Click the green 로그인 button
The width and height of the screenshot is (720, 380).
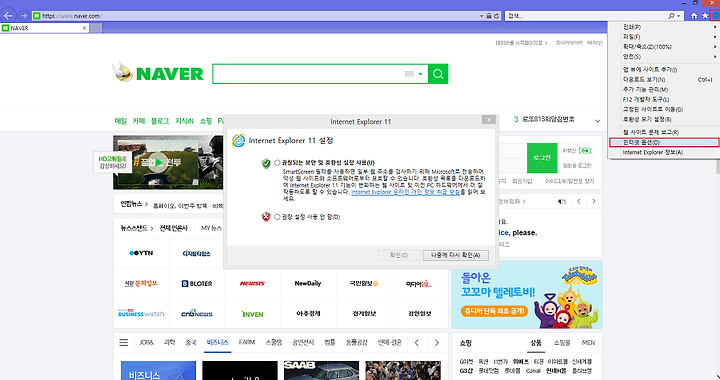coord(542,158)
